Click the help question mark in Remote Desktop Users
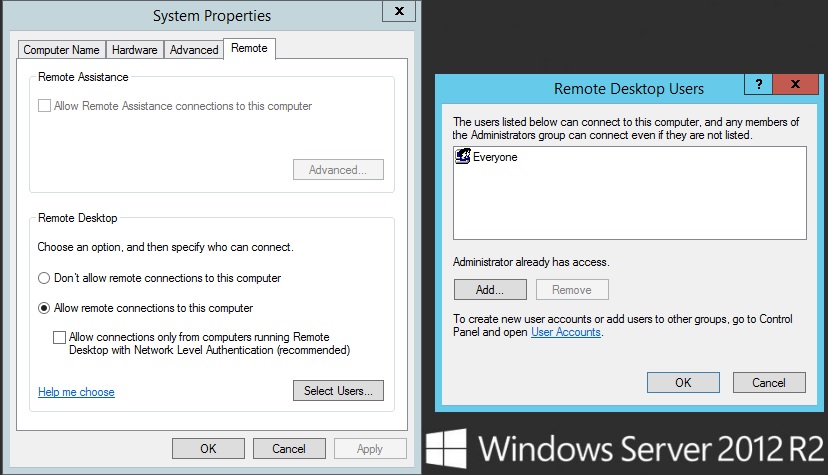Viewport: 828px width, 475px height. (758, 84)
